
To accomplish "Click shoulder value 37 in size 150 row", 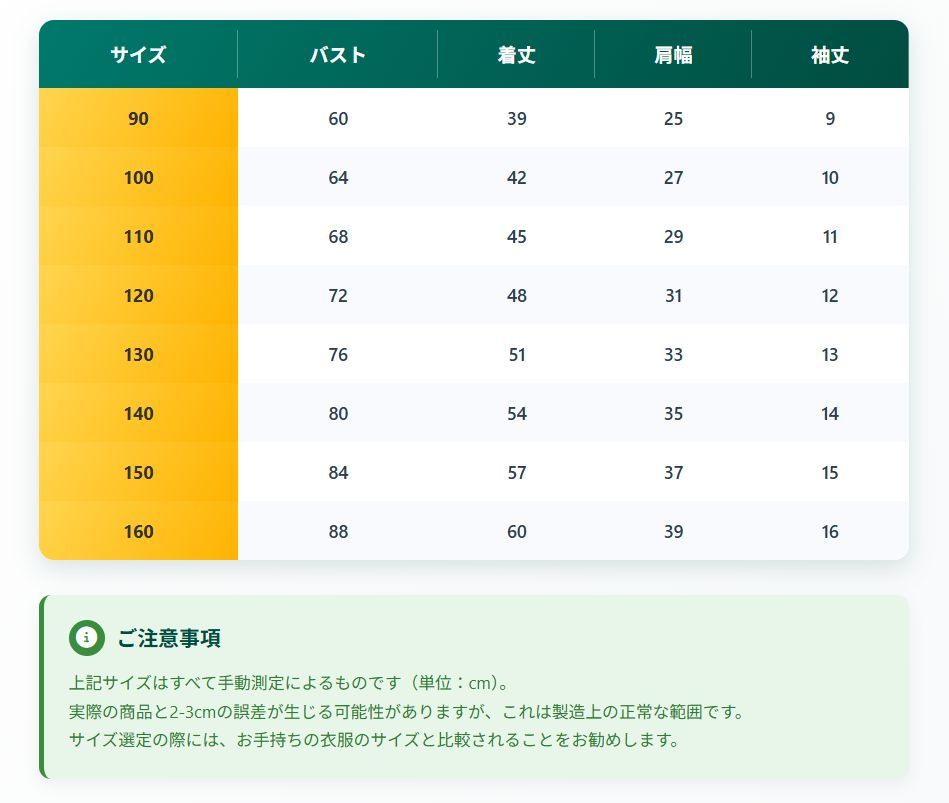I will (x=674, y=473).
